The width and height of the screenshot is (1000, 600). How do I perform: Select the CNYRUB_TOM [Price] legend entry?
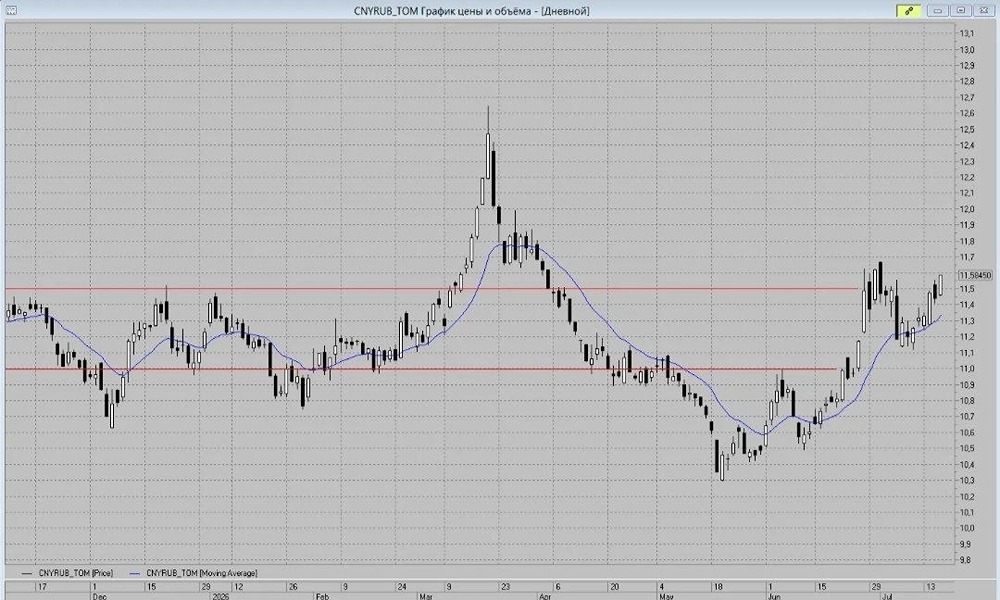[67, 573]
